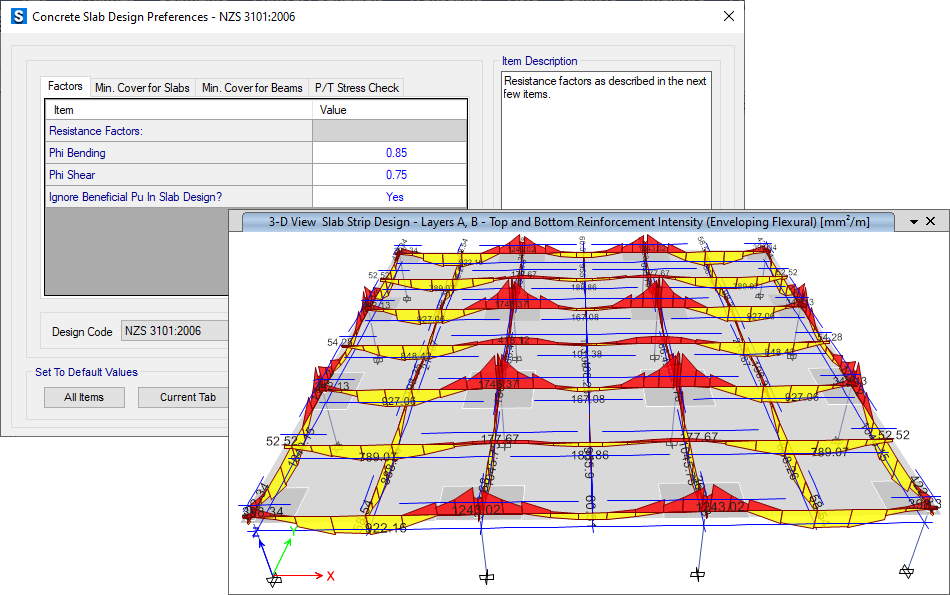
Task: Close the 3-D View reinforcement window
Action: click(x=931, y=221)
